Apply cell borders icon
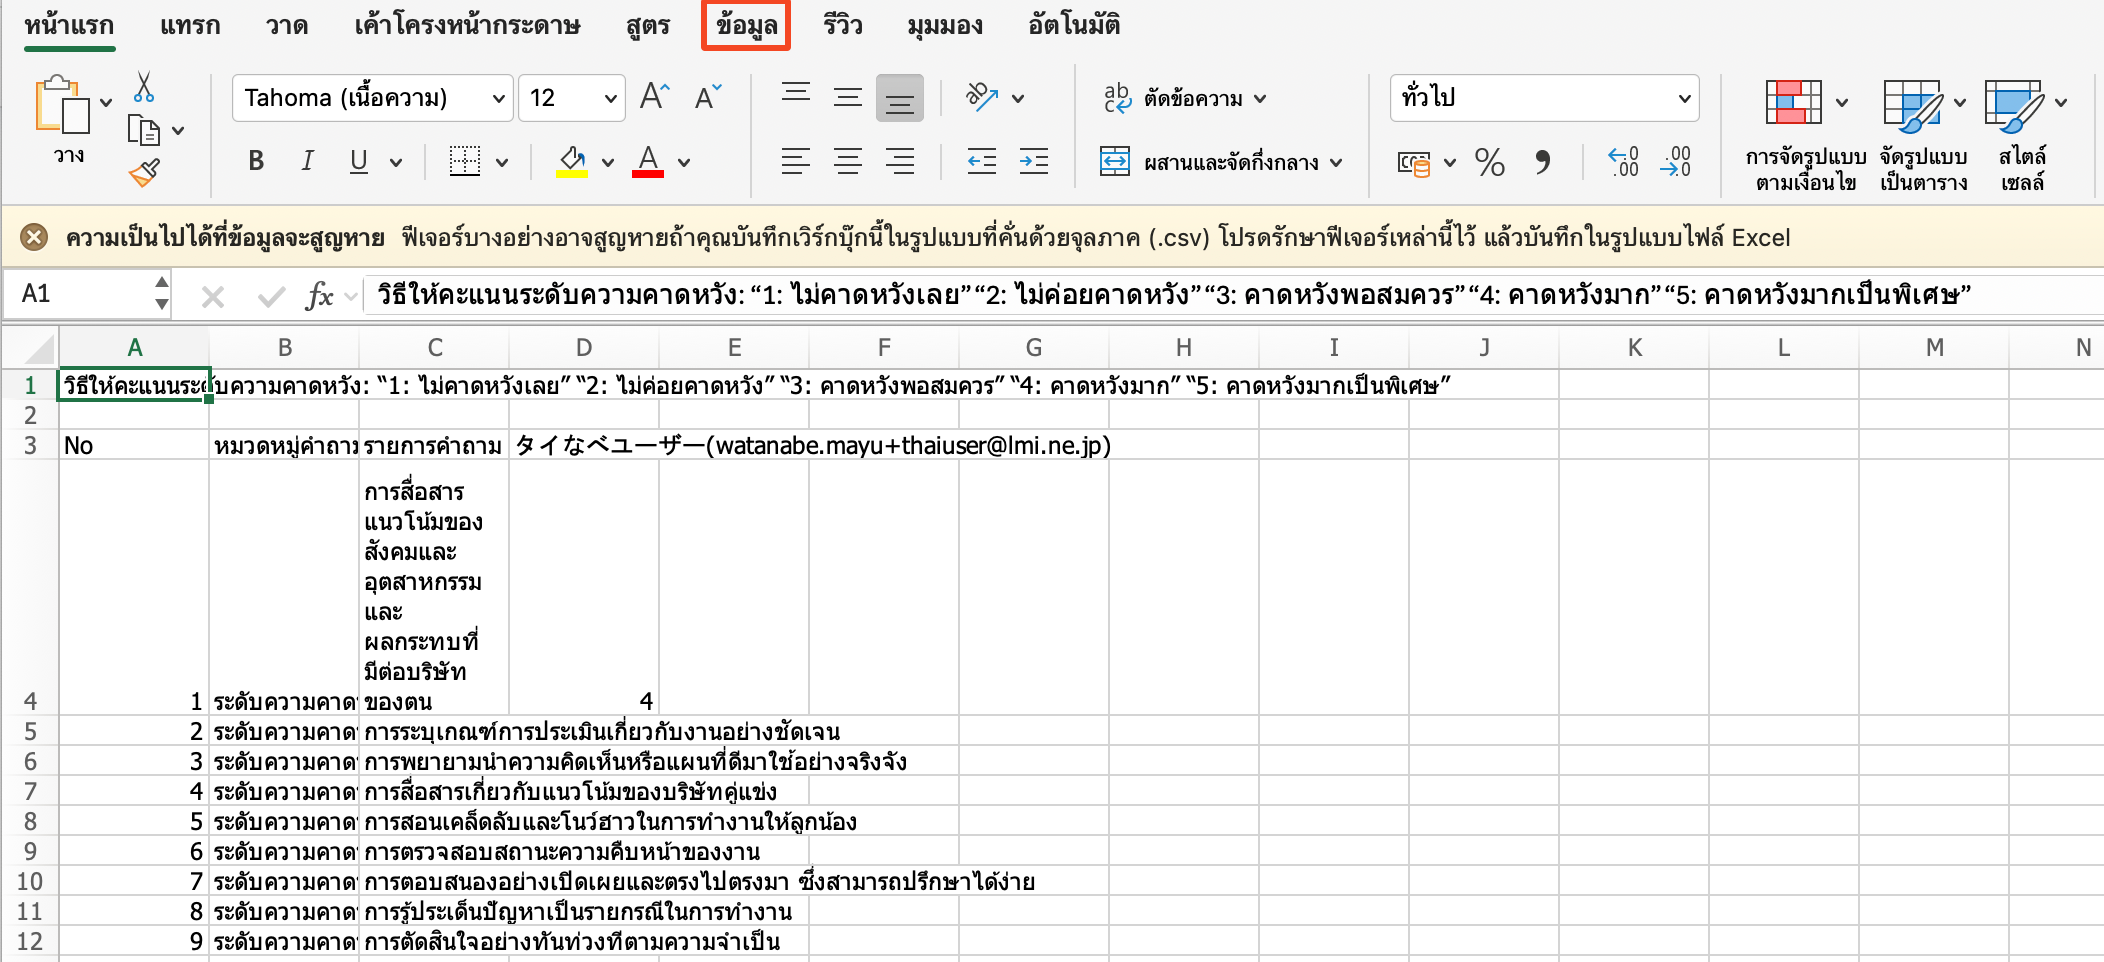The width and height of the screenshot is (2104, 962). tap(464, 161)
